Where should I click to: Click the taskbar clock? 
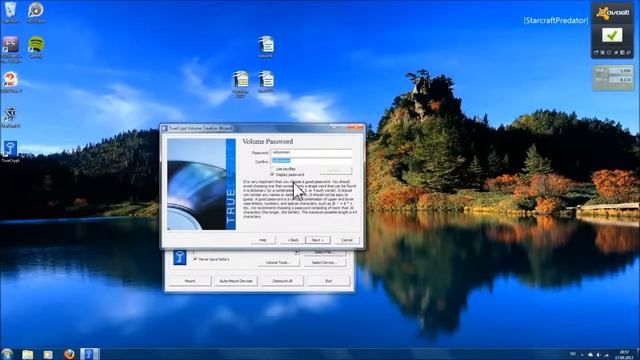[x=624, y=354]
